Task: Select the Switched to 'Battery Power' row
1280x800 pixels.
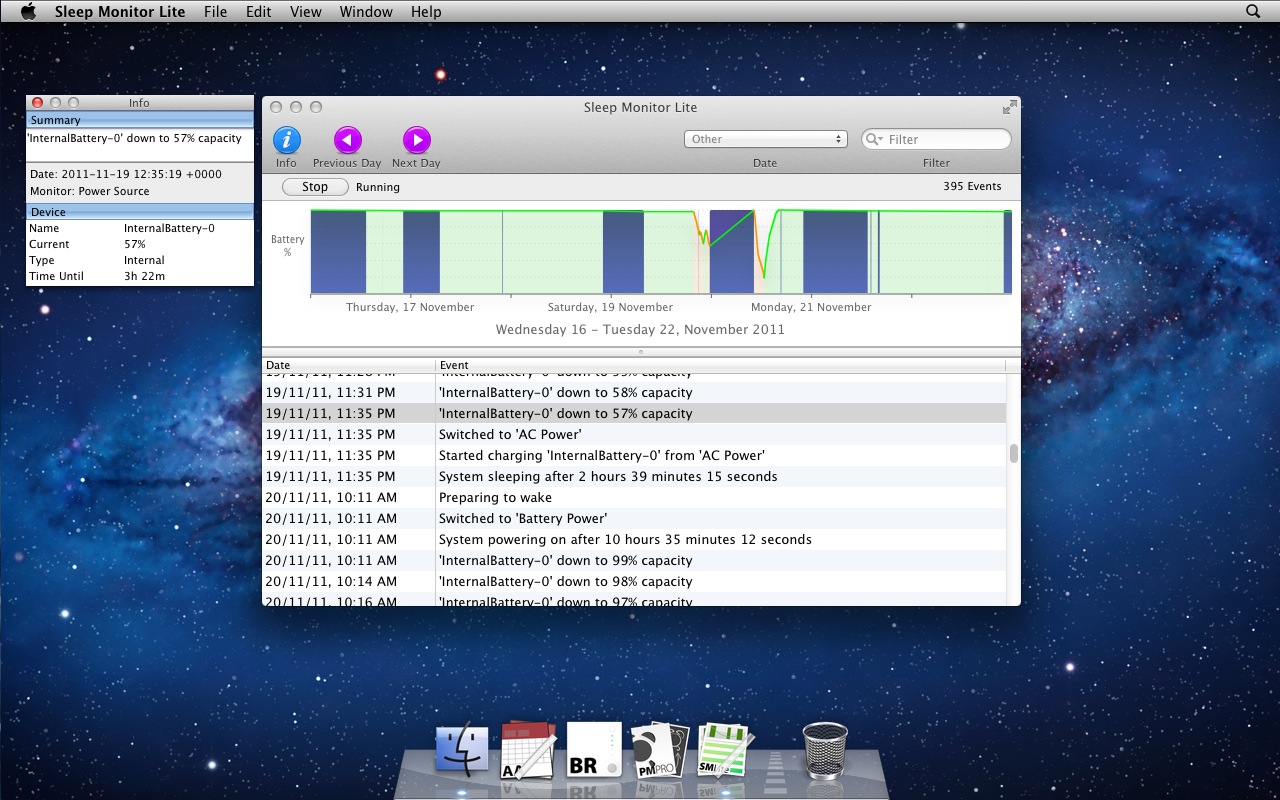Action: coord(634,518)
